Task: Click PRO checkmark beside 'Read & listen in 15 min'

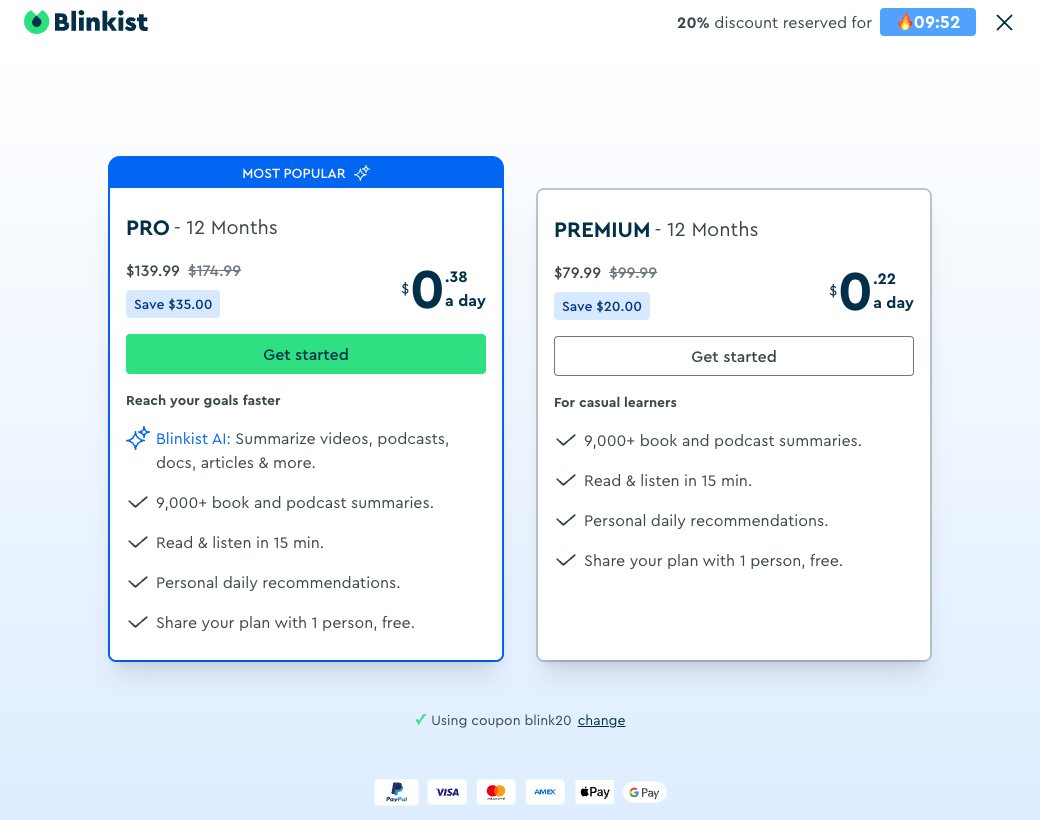Action: 137,542
